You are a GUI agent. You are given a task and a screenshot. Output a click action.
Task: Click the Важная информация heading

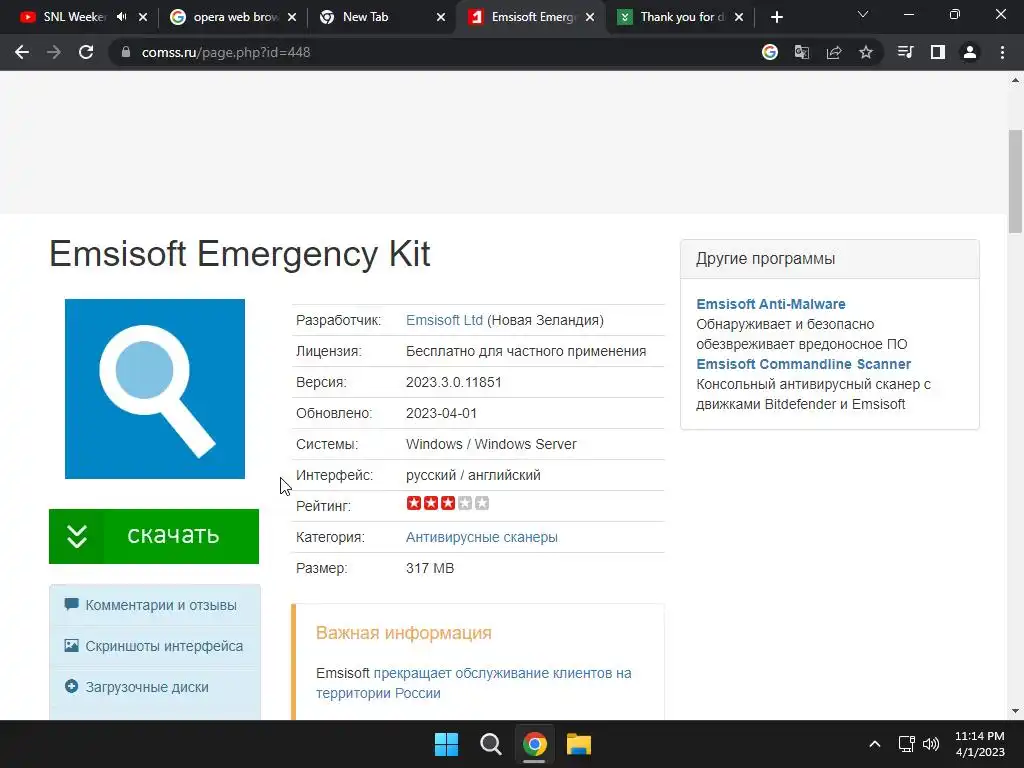point(404,633)
